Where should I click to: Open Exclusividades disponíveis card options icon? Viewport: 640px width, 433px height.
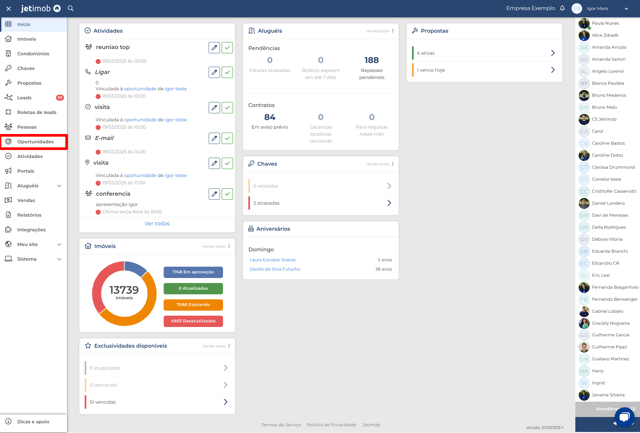pyautogui.click(x=229, y=346)
